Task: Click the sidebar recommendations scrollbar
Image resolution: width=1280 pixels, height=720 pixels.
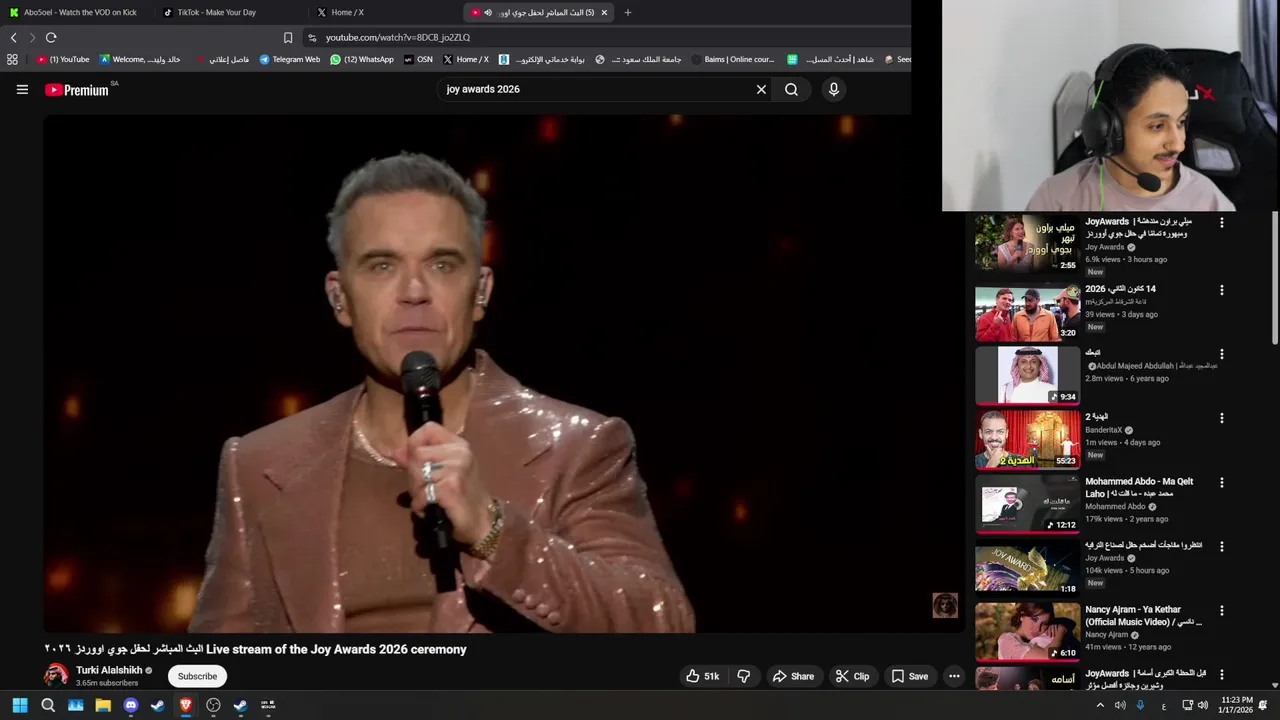Action: click(x=1274, y=280)
